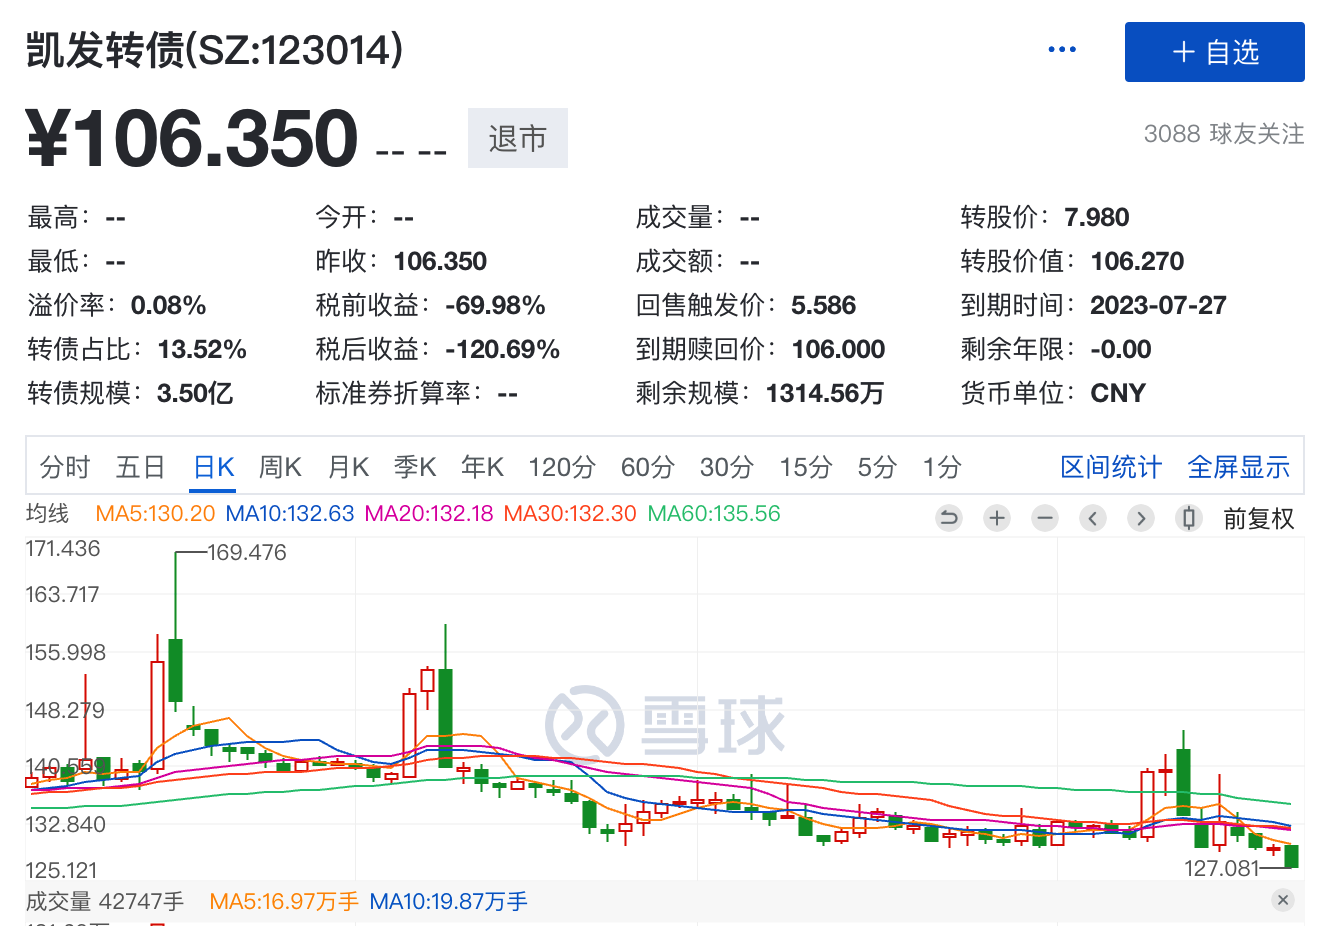The width and height of the screenshot is (1328, 926).
Task: Close the volume panel with X
Action: 1283,900
